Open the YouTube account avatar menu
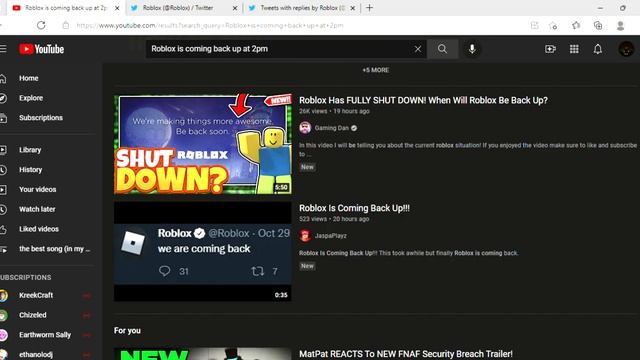Viewport: 640px width, 360px height. pos(626,49)
